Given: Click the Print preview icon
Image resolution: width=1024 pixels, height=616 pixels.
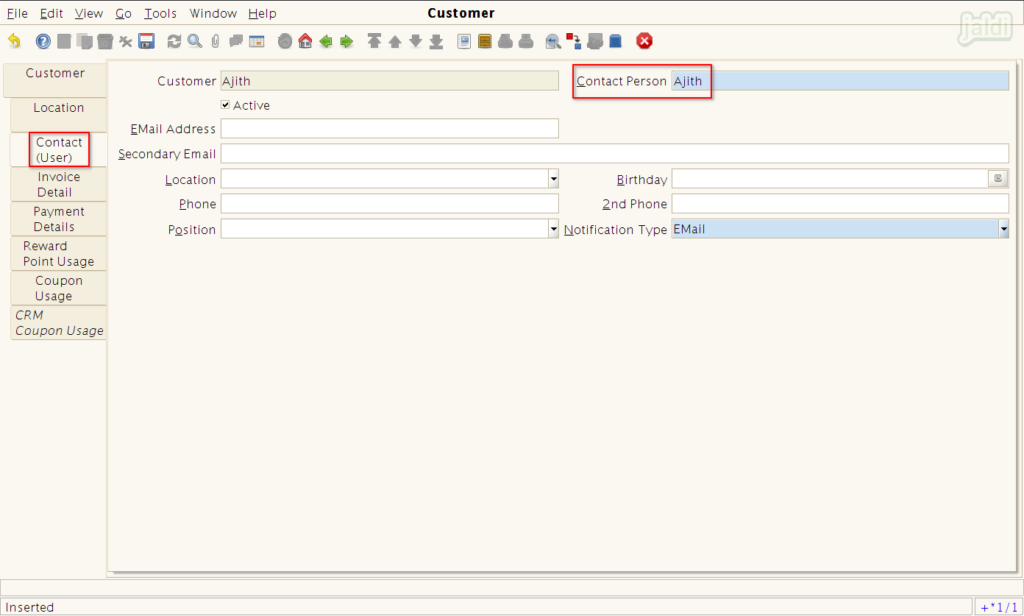Looking at the screenshot, I should click(505, 41).
